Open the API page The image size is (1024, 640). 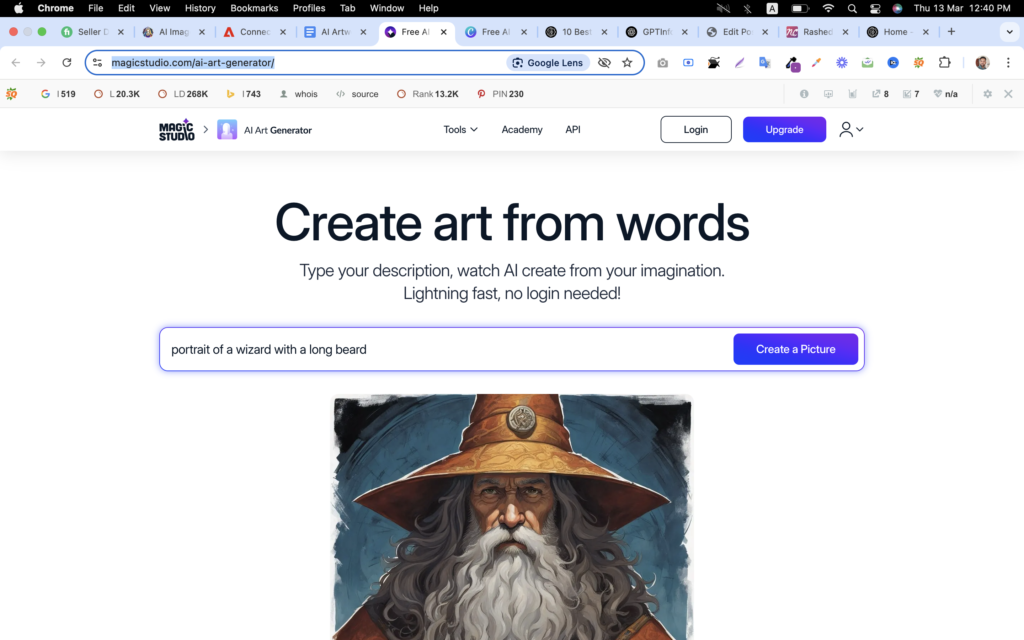point(573,129)
